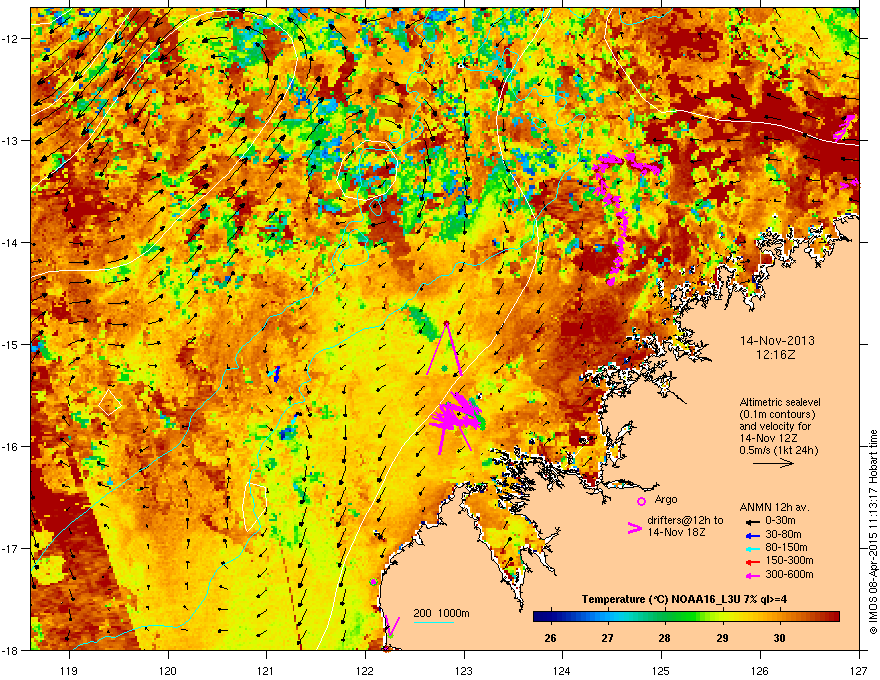Click colorbar tick label 28

664,638
